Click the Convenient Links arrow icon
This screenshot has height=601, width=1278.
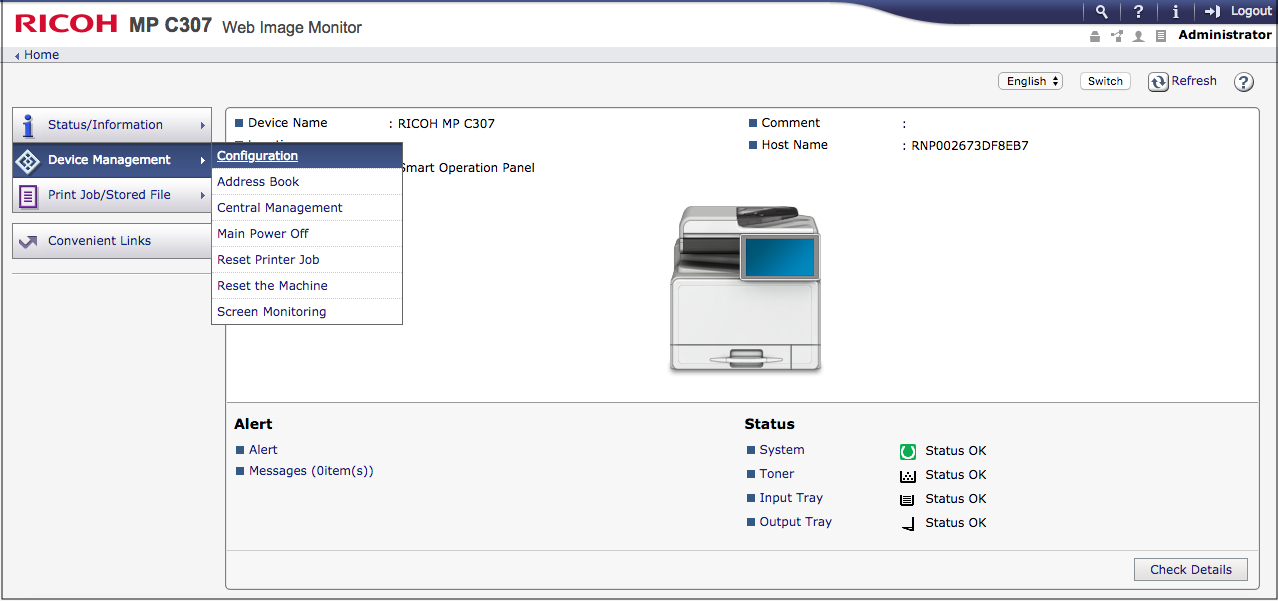(28, 241)
